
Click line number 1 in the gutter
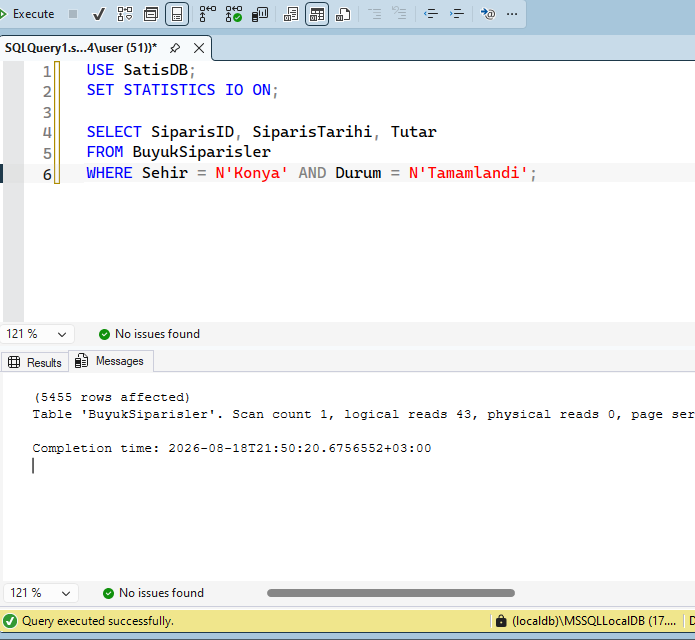47,71
